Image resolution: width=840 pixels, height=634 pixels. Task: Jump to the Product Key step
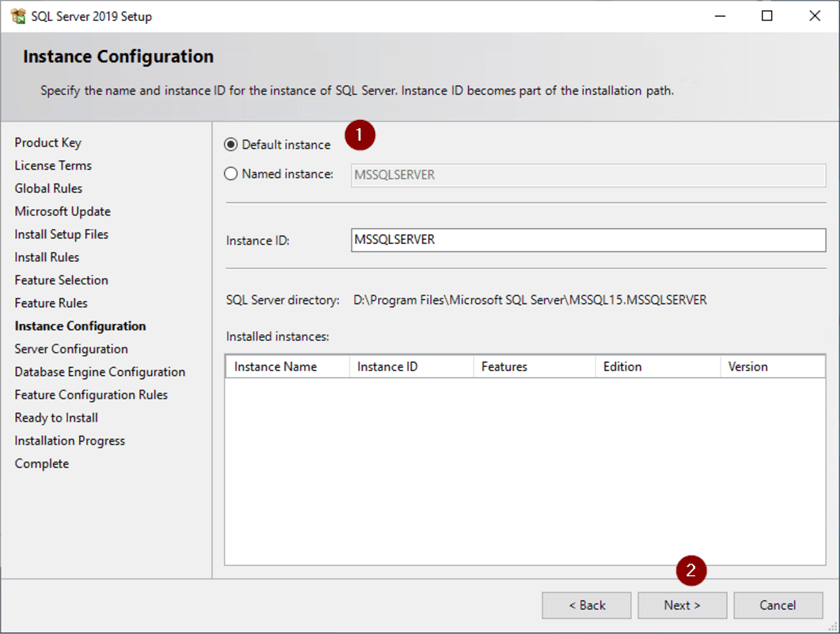tap(48, 143)
